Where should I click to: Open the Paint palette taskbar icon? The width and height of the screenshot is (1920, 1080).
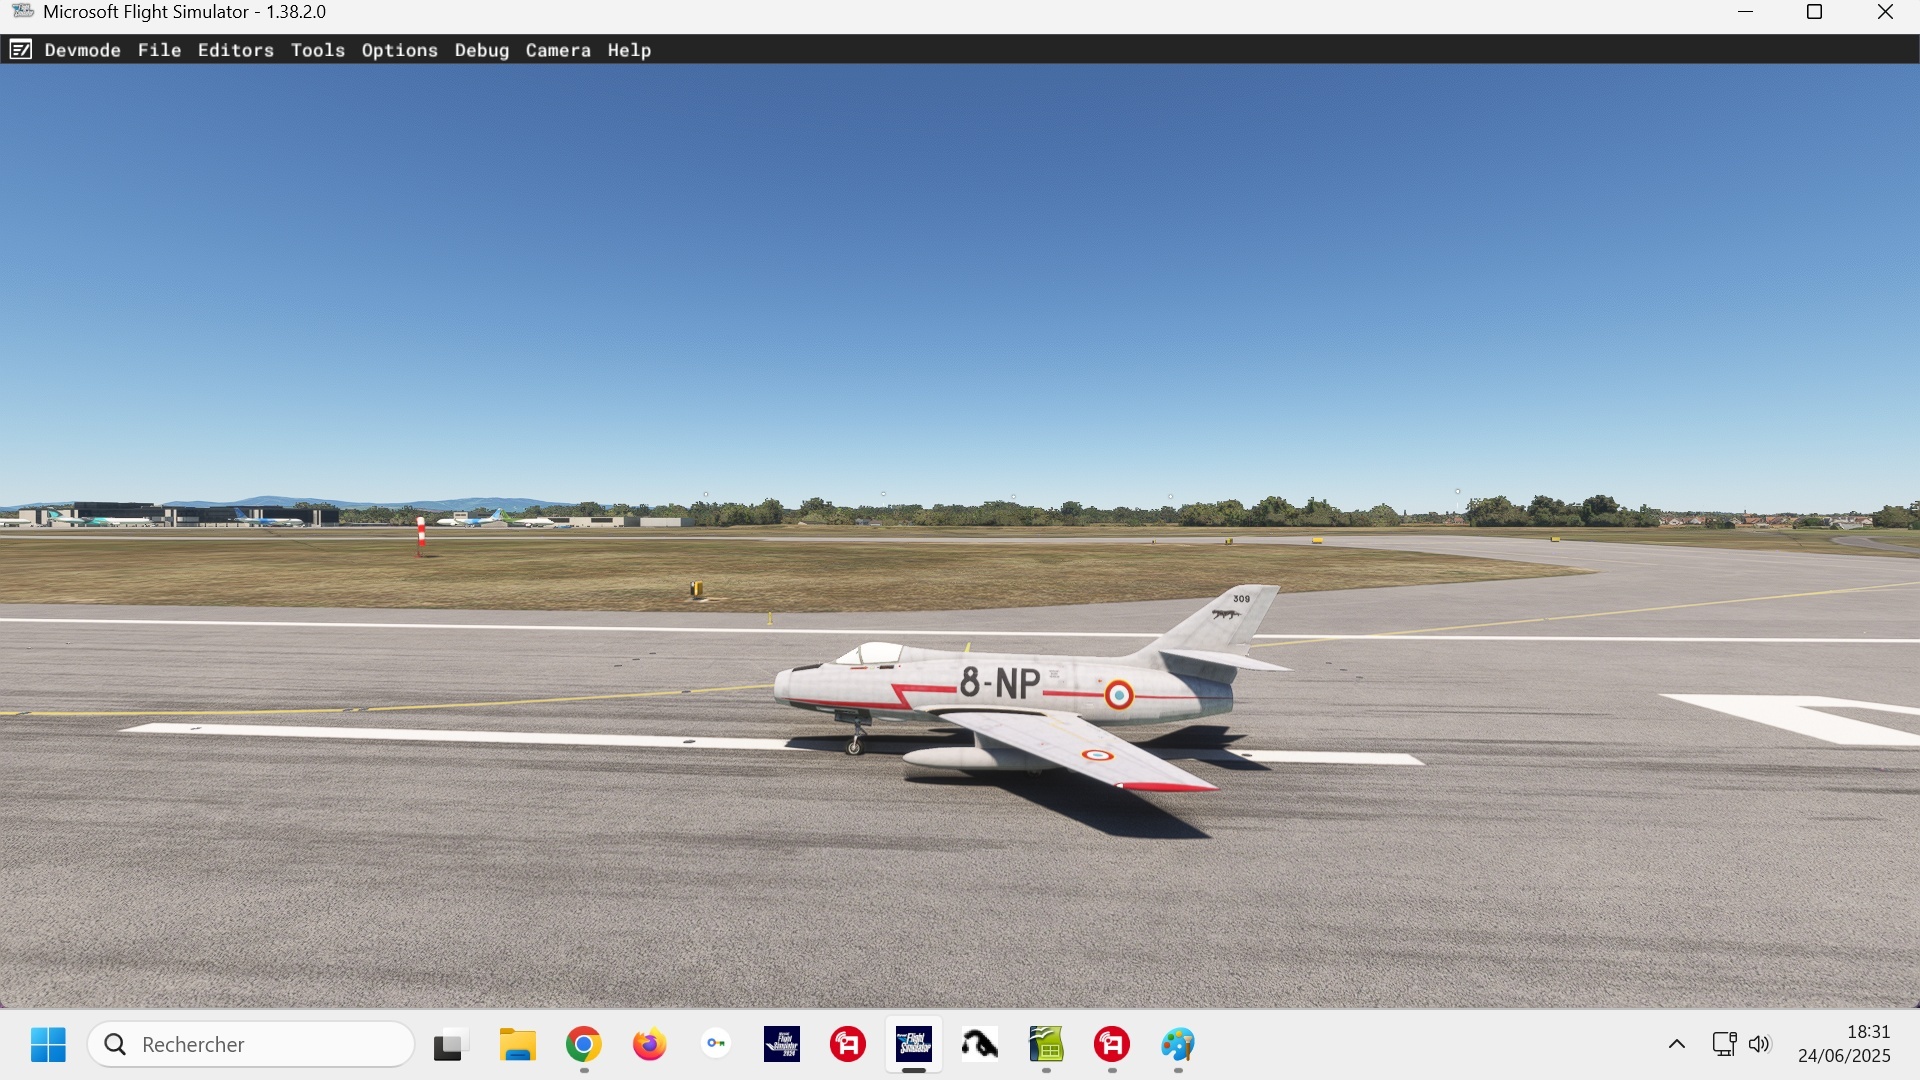click(1178, 1045)
